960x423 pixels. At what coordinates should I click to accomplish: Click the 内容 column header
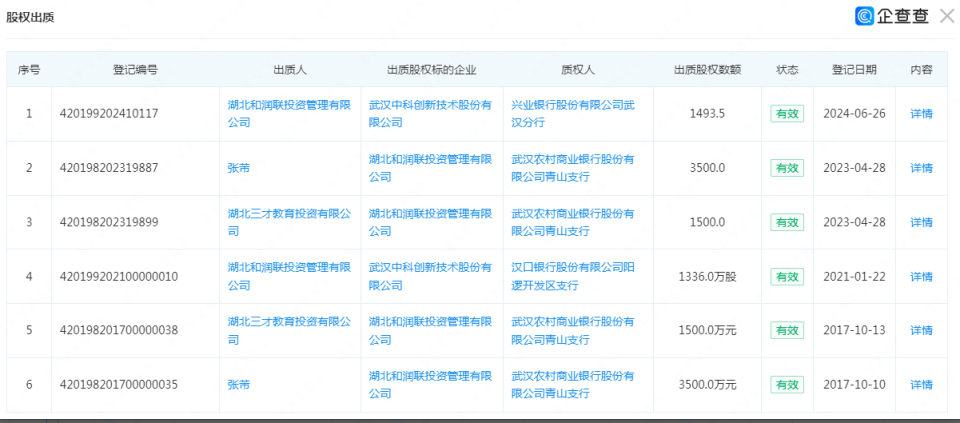921,70
